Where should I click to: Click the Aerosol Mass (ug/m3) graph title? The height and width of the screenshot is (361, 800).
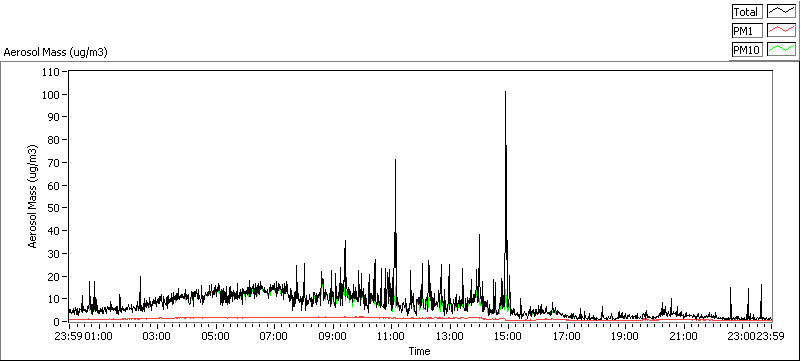[x=56, y=52]
